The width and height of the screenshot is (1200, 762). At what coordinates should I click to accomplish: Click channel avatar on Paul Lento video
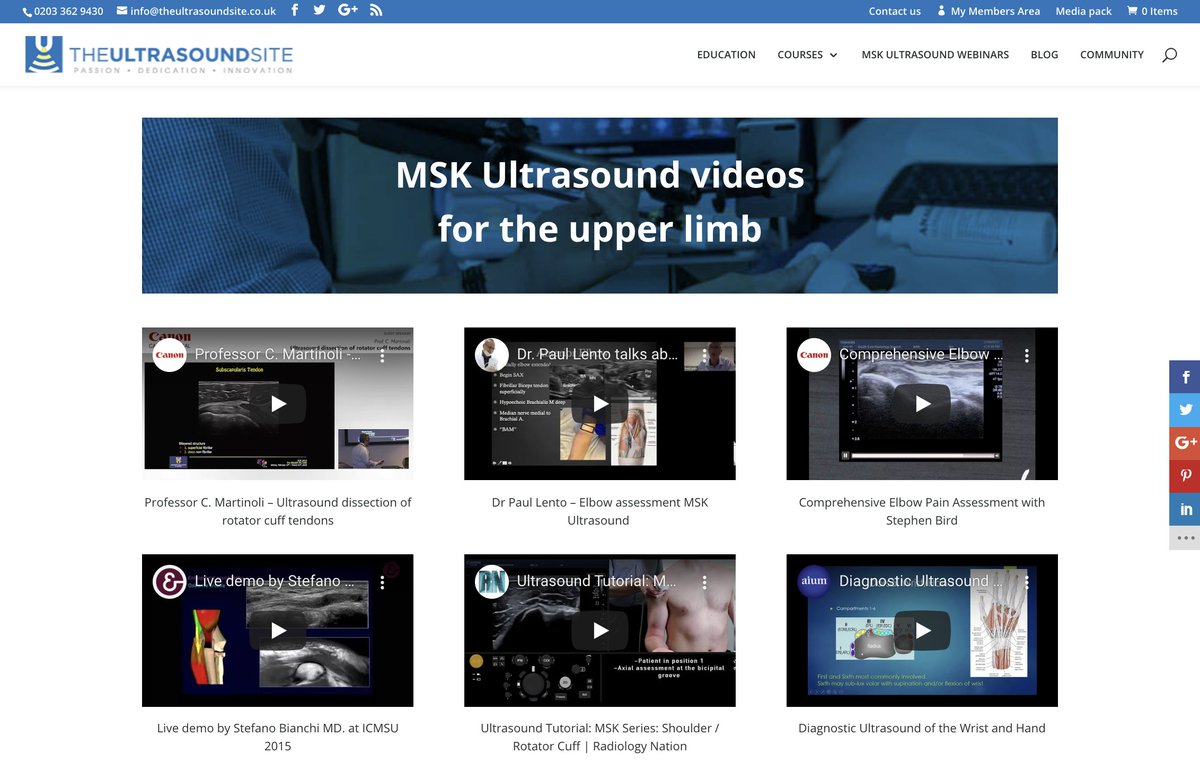[x=492, y=355]
